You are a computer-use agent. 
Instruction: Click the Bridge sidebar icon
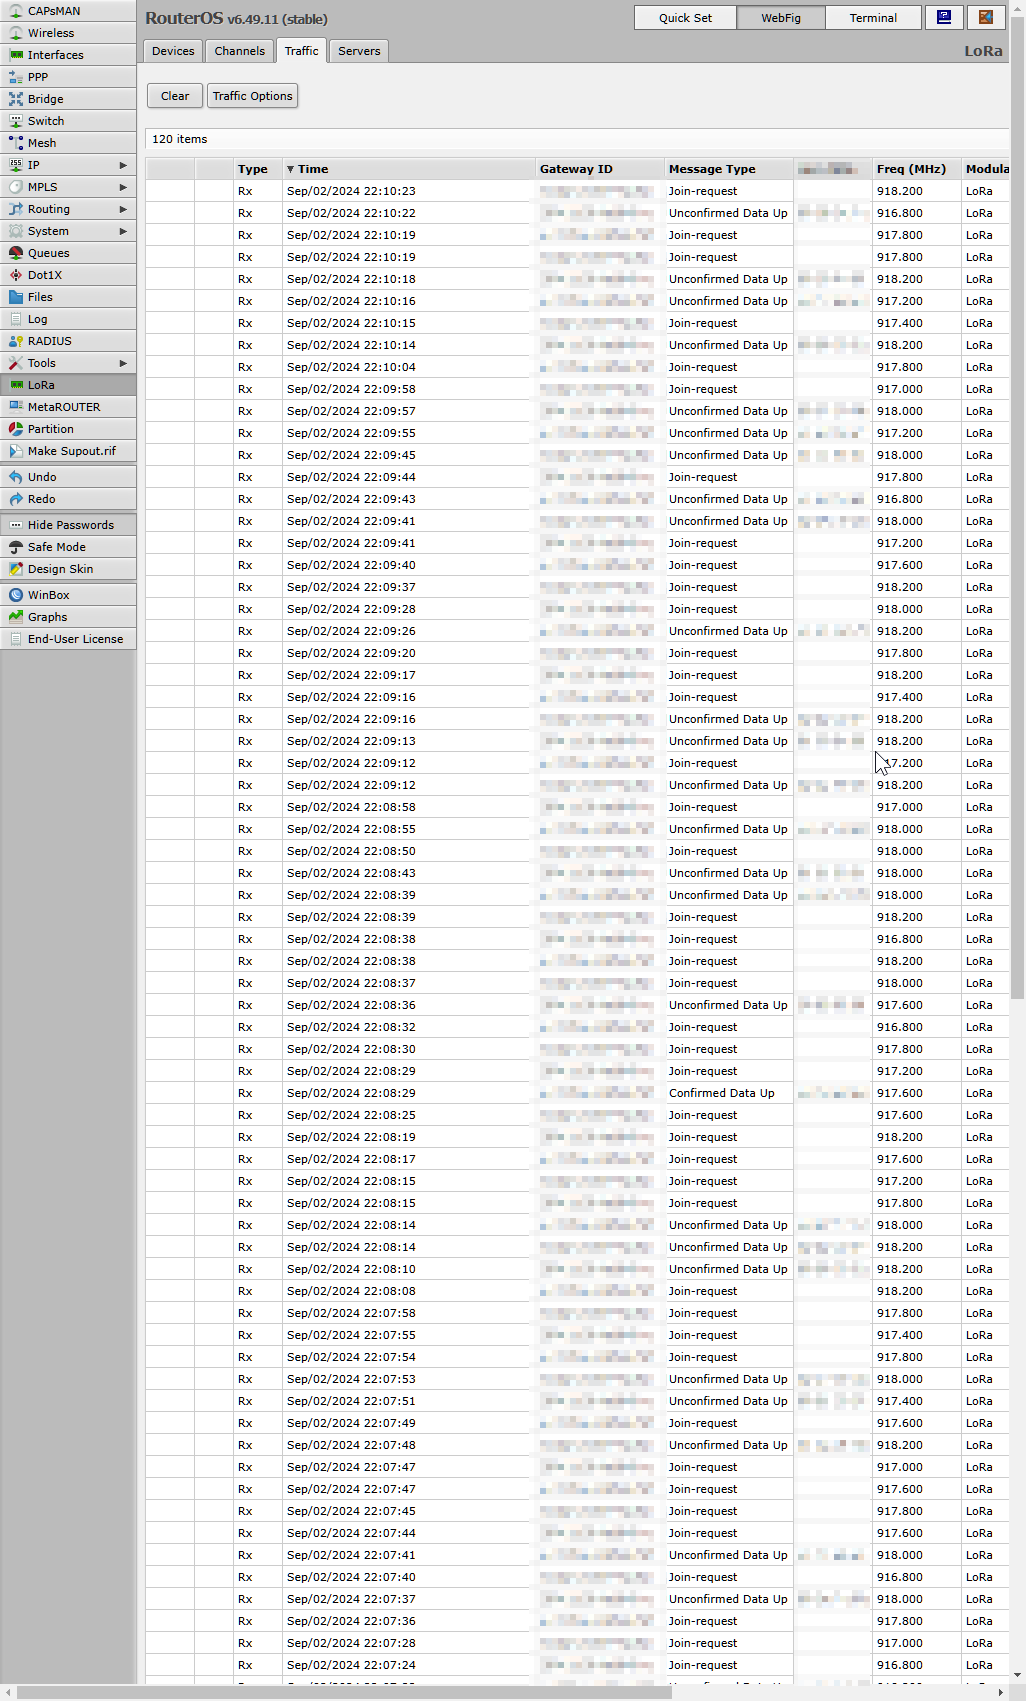(16, 99)
